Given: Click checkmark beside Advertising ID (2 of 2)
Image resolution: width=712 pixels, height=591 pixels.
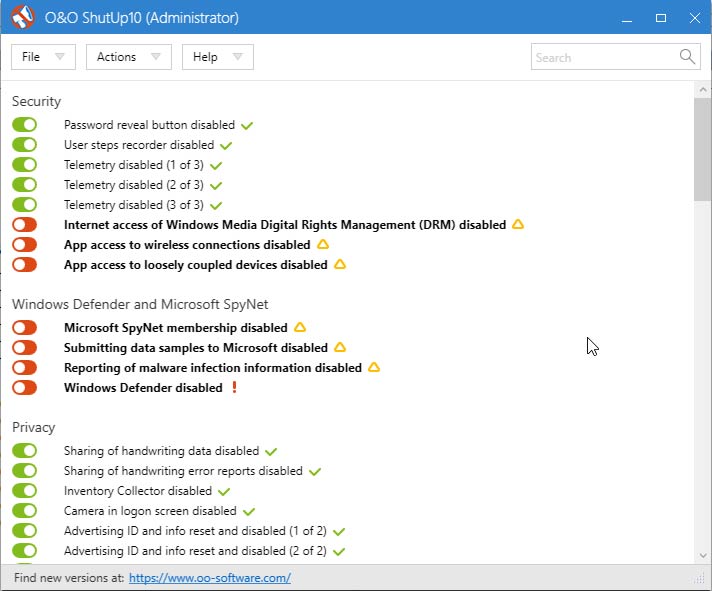Looking at the screenshot, I should (x=339, y=552).
